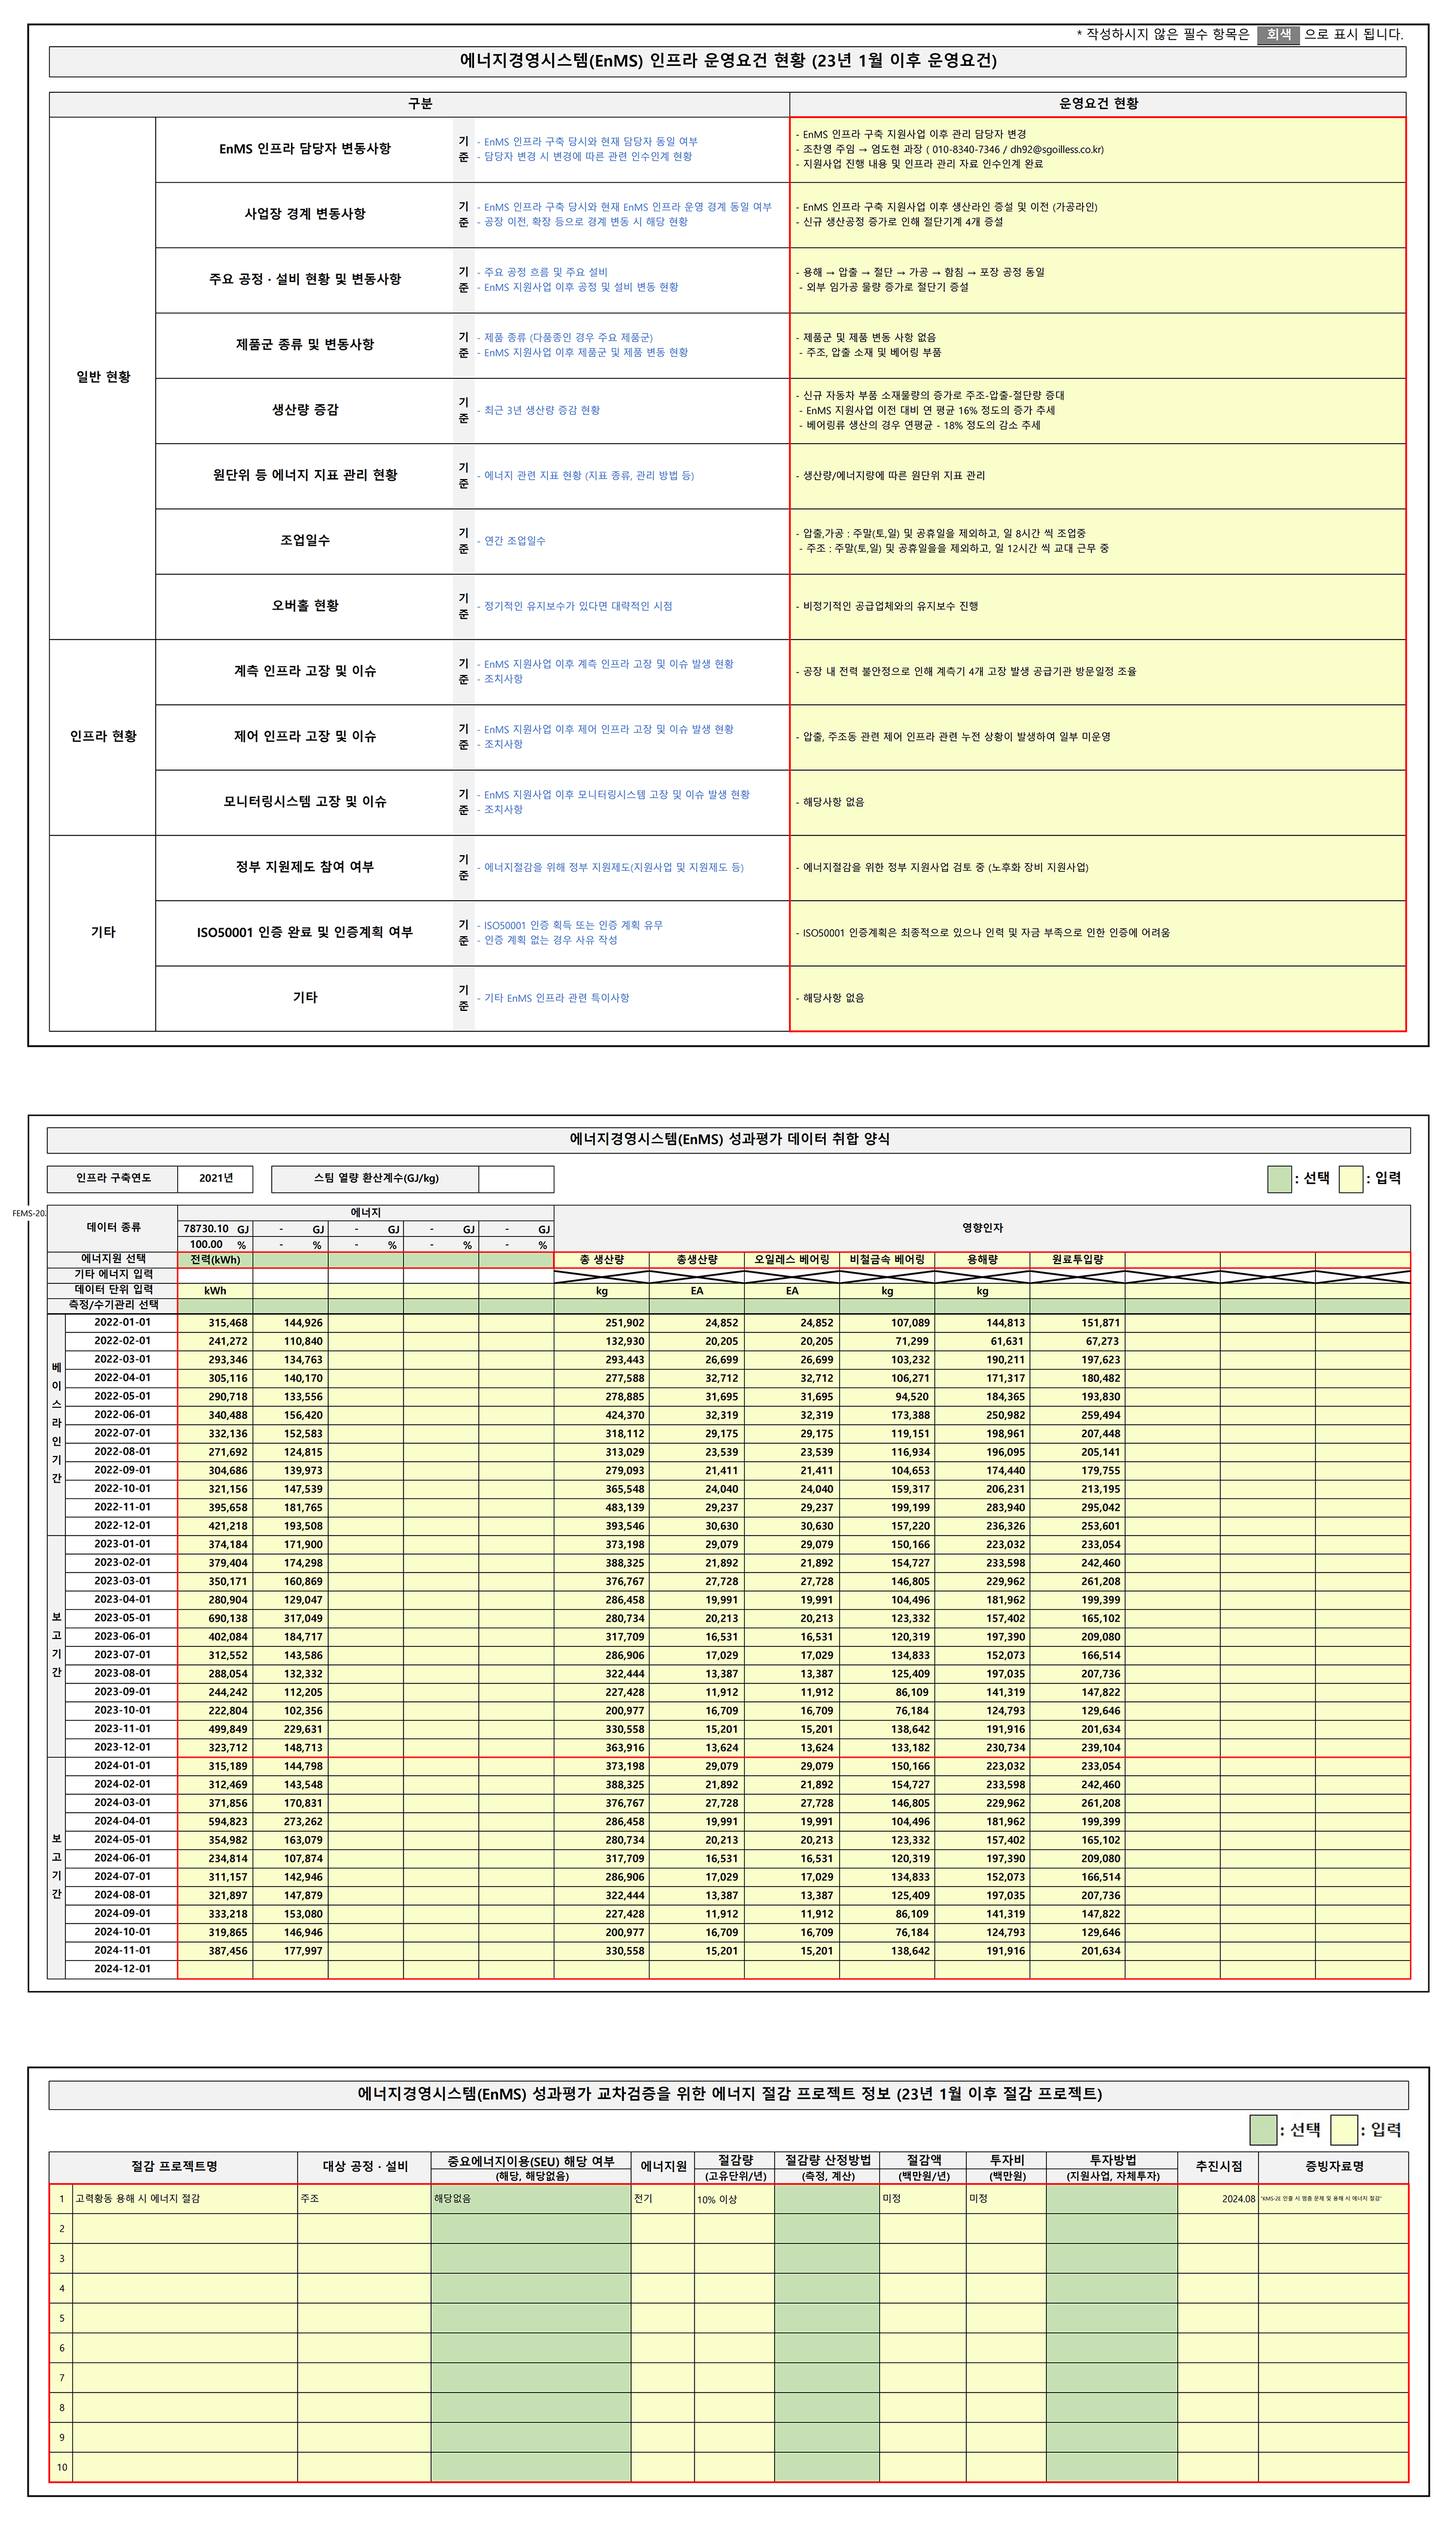The image size is (1456, 2526).
Task: Select the 모니터링시스템 고장 및 이슈 label
Action: [x=304, y=802]
